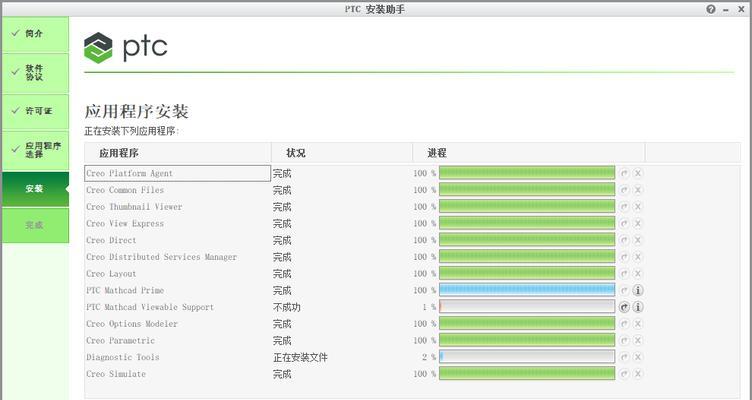Go to the 软件协议 step in sidebar
Image resolution: width=752 pixels, height=400 pixels.
[35, 73]
